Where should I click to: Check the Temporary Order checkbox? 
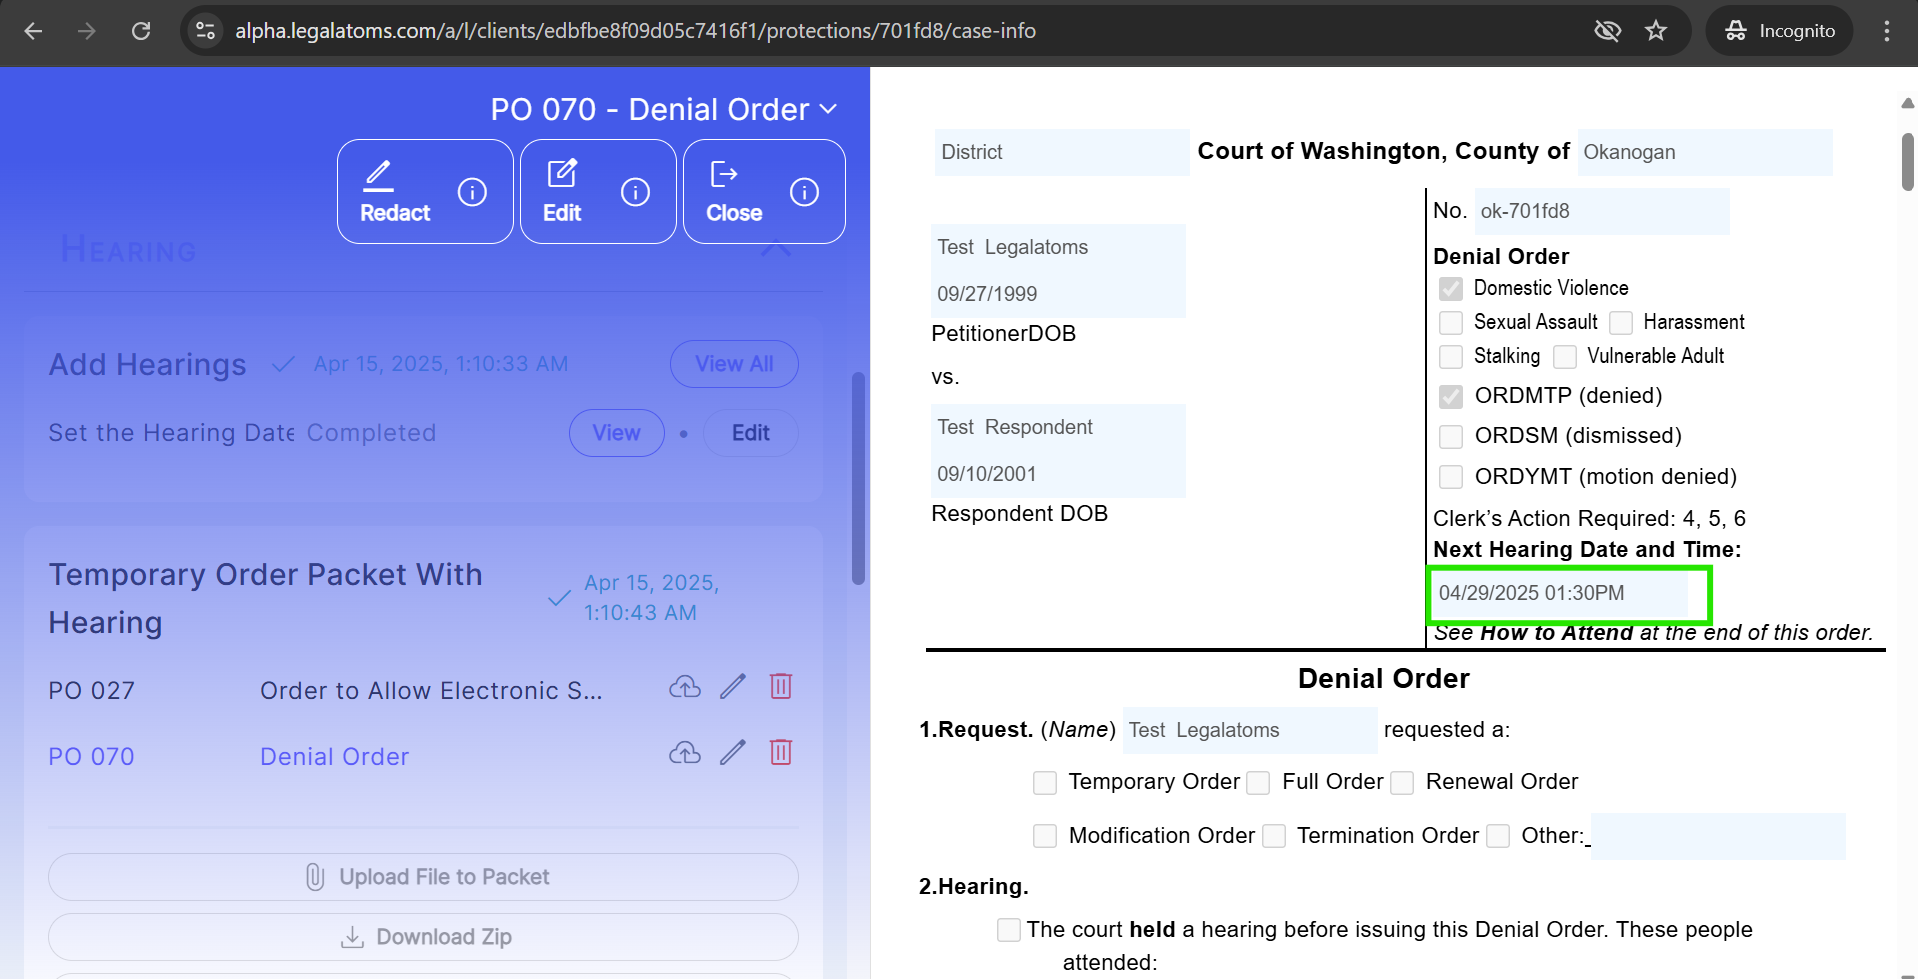[x=1045, y=783]
